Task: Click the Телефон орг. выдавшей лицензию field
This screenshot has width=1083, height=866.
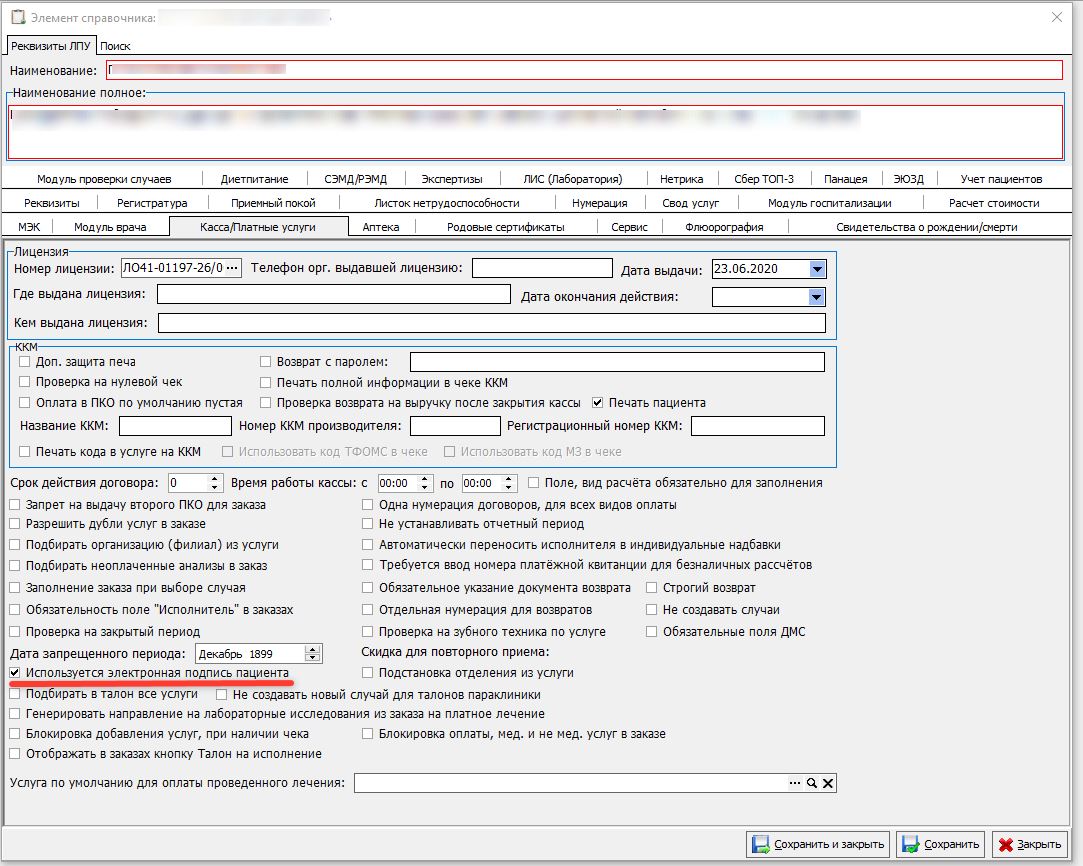Action: pos(542,268)
